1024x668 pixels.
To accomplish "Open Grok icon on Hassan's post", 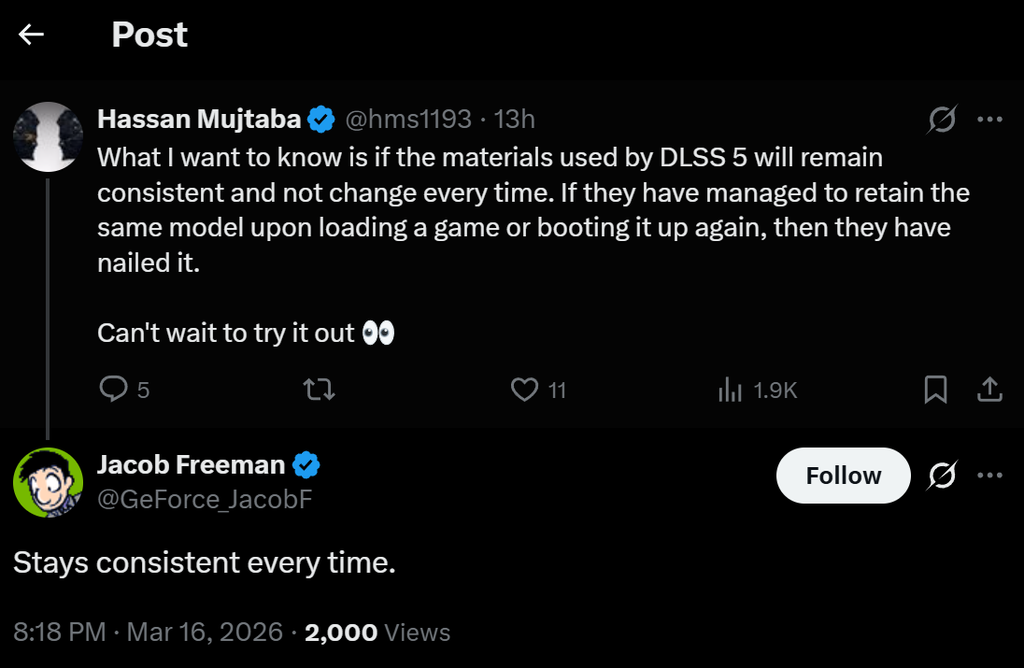I will click(x=941, y=120).
